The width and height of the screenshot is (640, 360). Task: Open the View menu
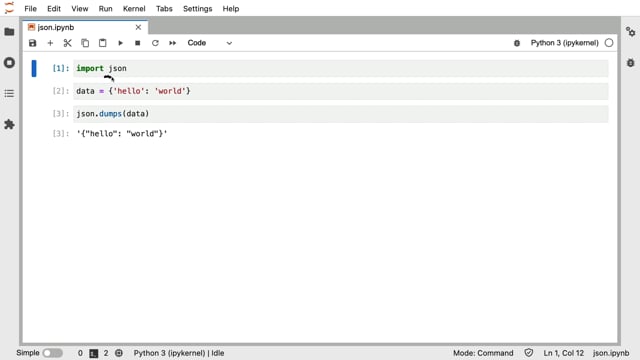click(x=80, y=9)
